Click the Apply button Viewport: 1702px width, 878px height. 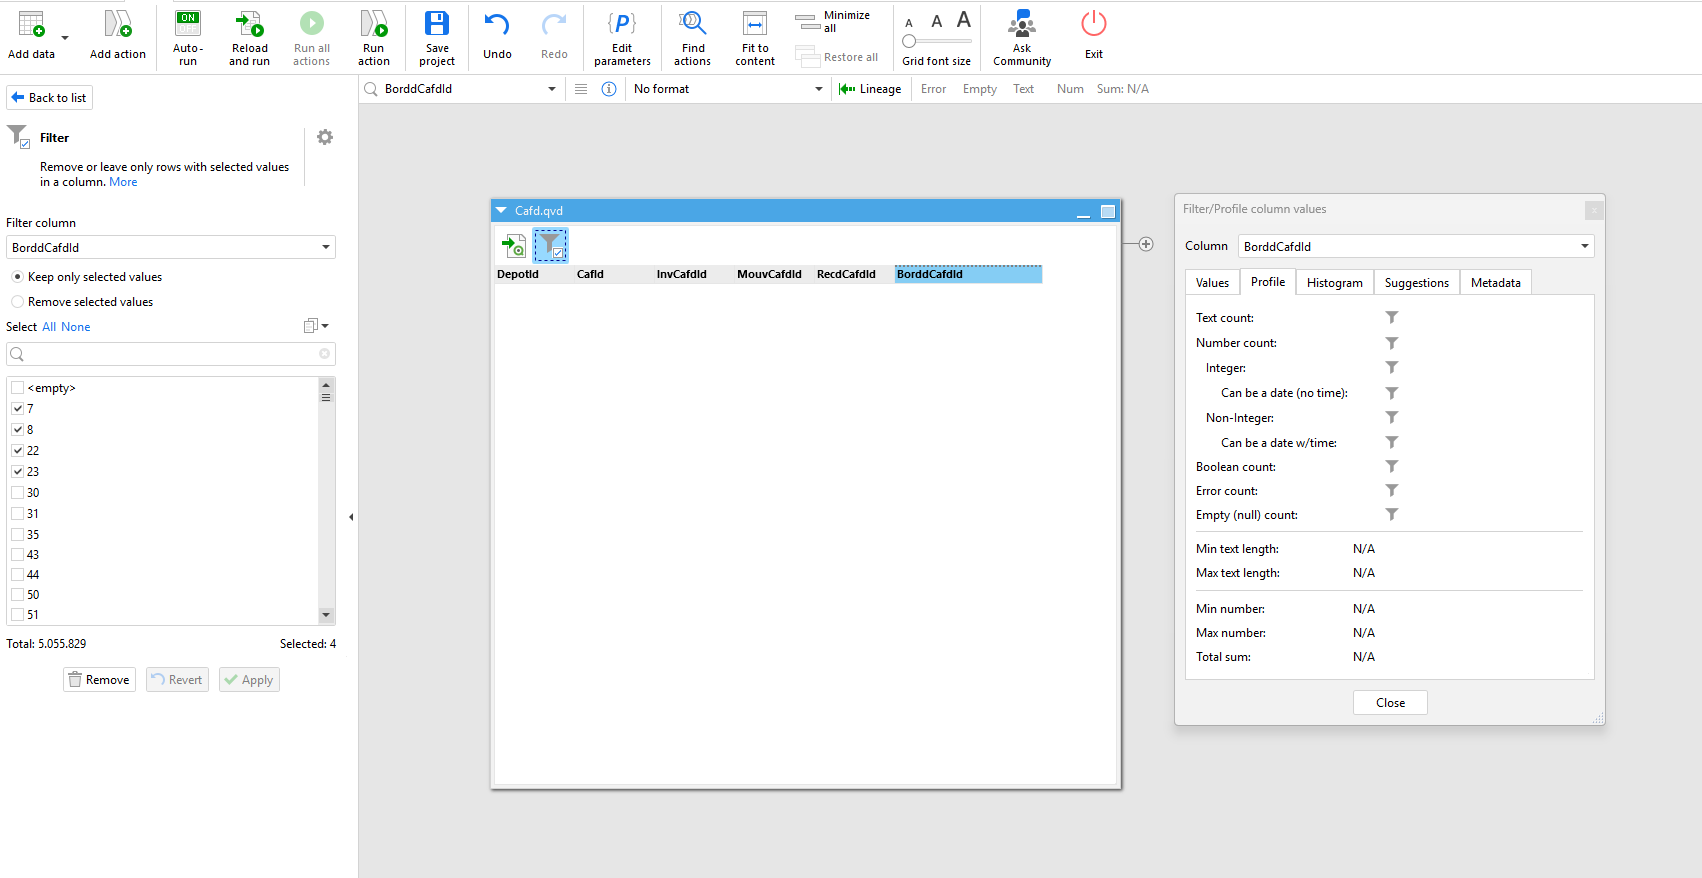coord(249,680)
